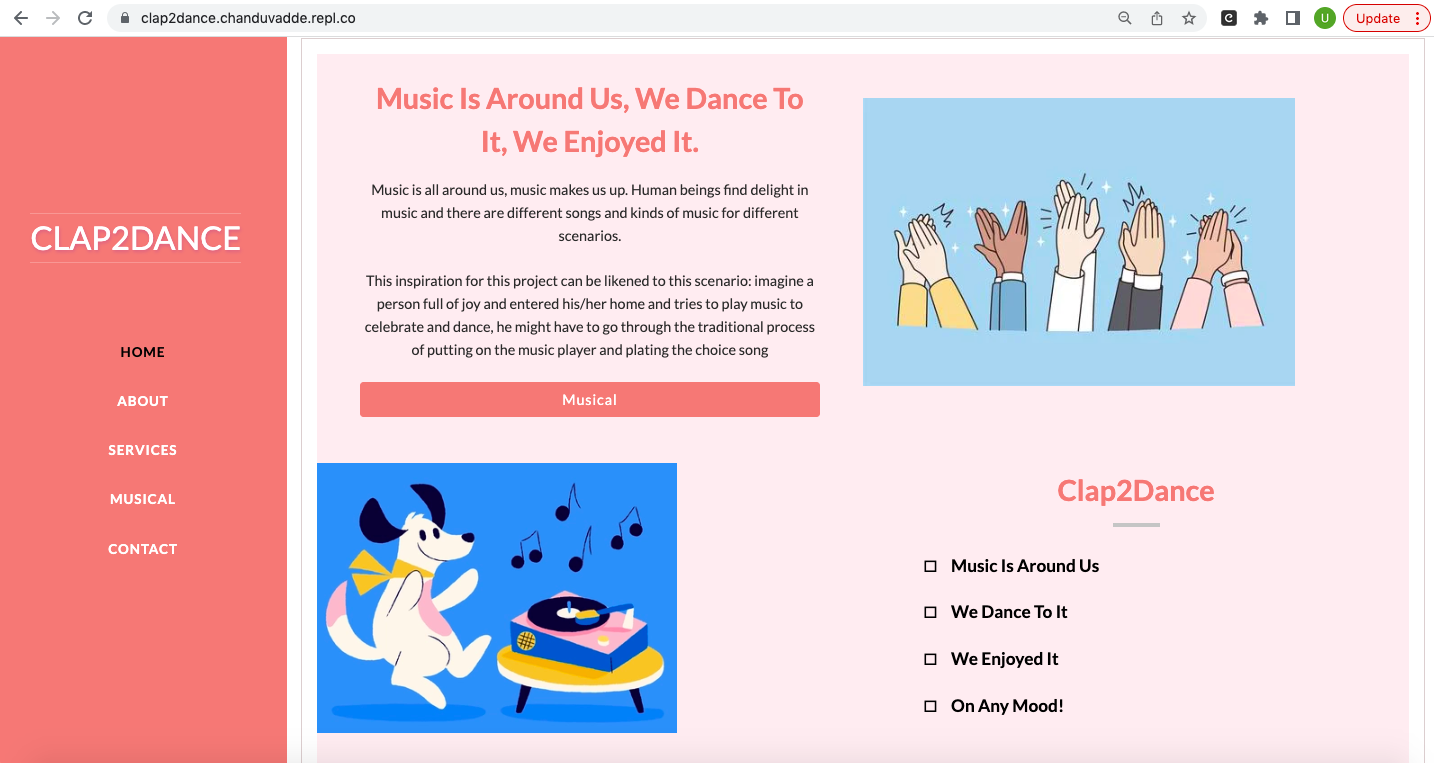Open the Contact link in sidebar
The height and width of the screenshot is (763, 1434).
142,549
